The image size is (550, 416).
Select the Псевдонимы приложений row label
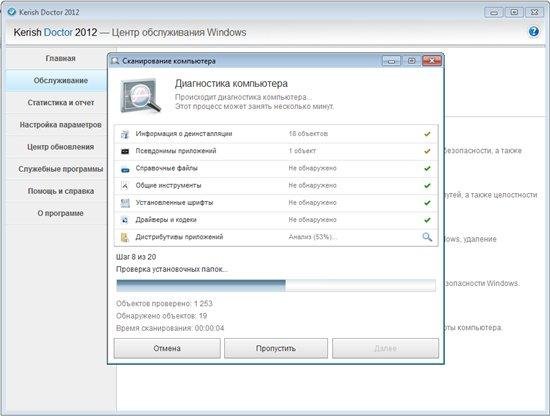[176, 151]
